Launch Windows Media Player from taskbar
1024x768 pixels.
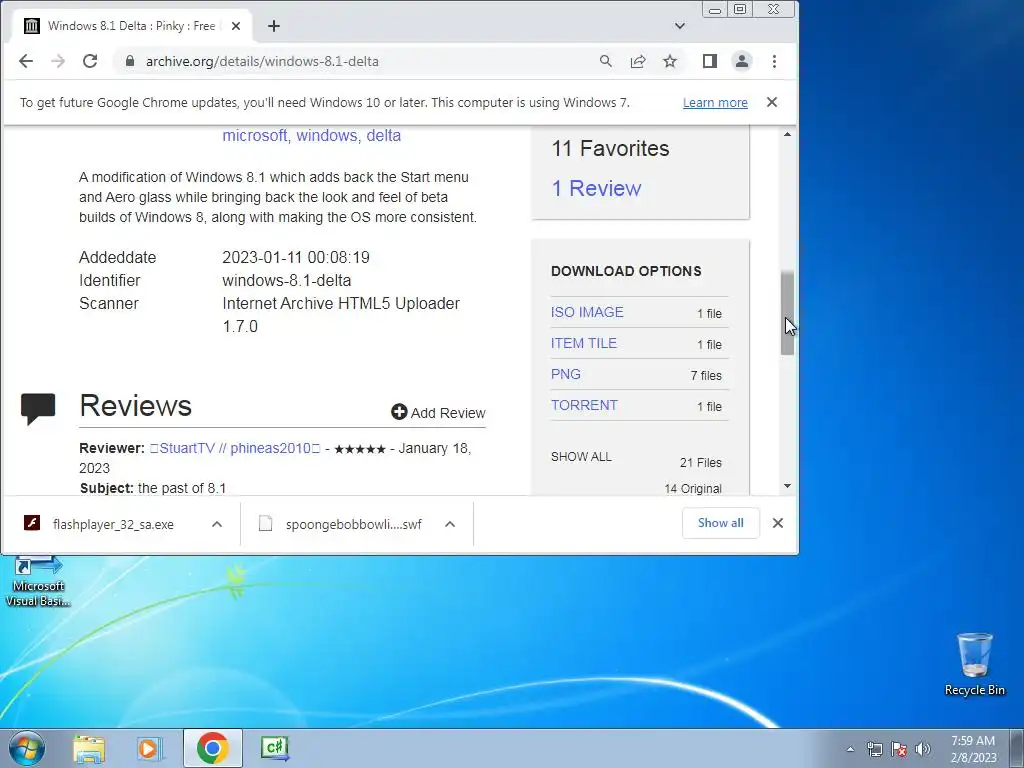[150, 748]
